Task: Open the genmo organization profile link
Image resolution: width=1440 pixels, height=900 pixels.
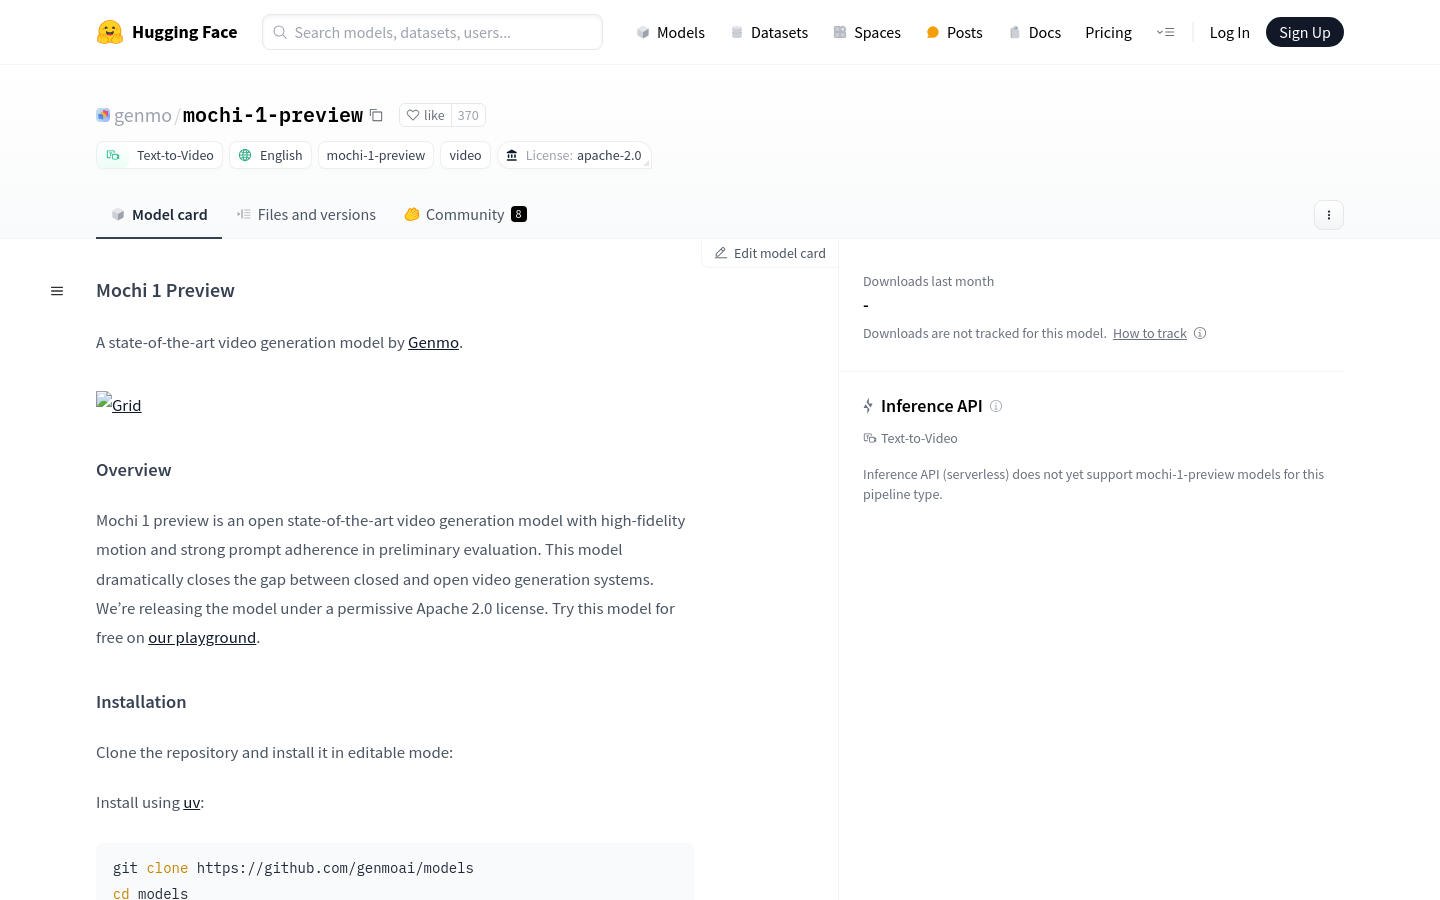Action: tap(143, 115)
